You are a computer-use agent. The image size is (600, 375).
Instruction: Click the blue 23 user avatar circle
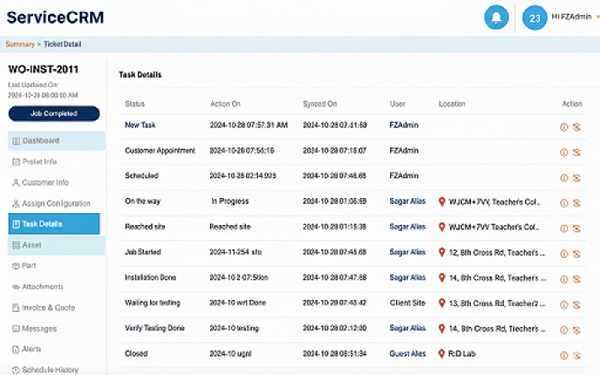click(535, 18)
